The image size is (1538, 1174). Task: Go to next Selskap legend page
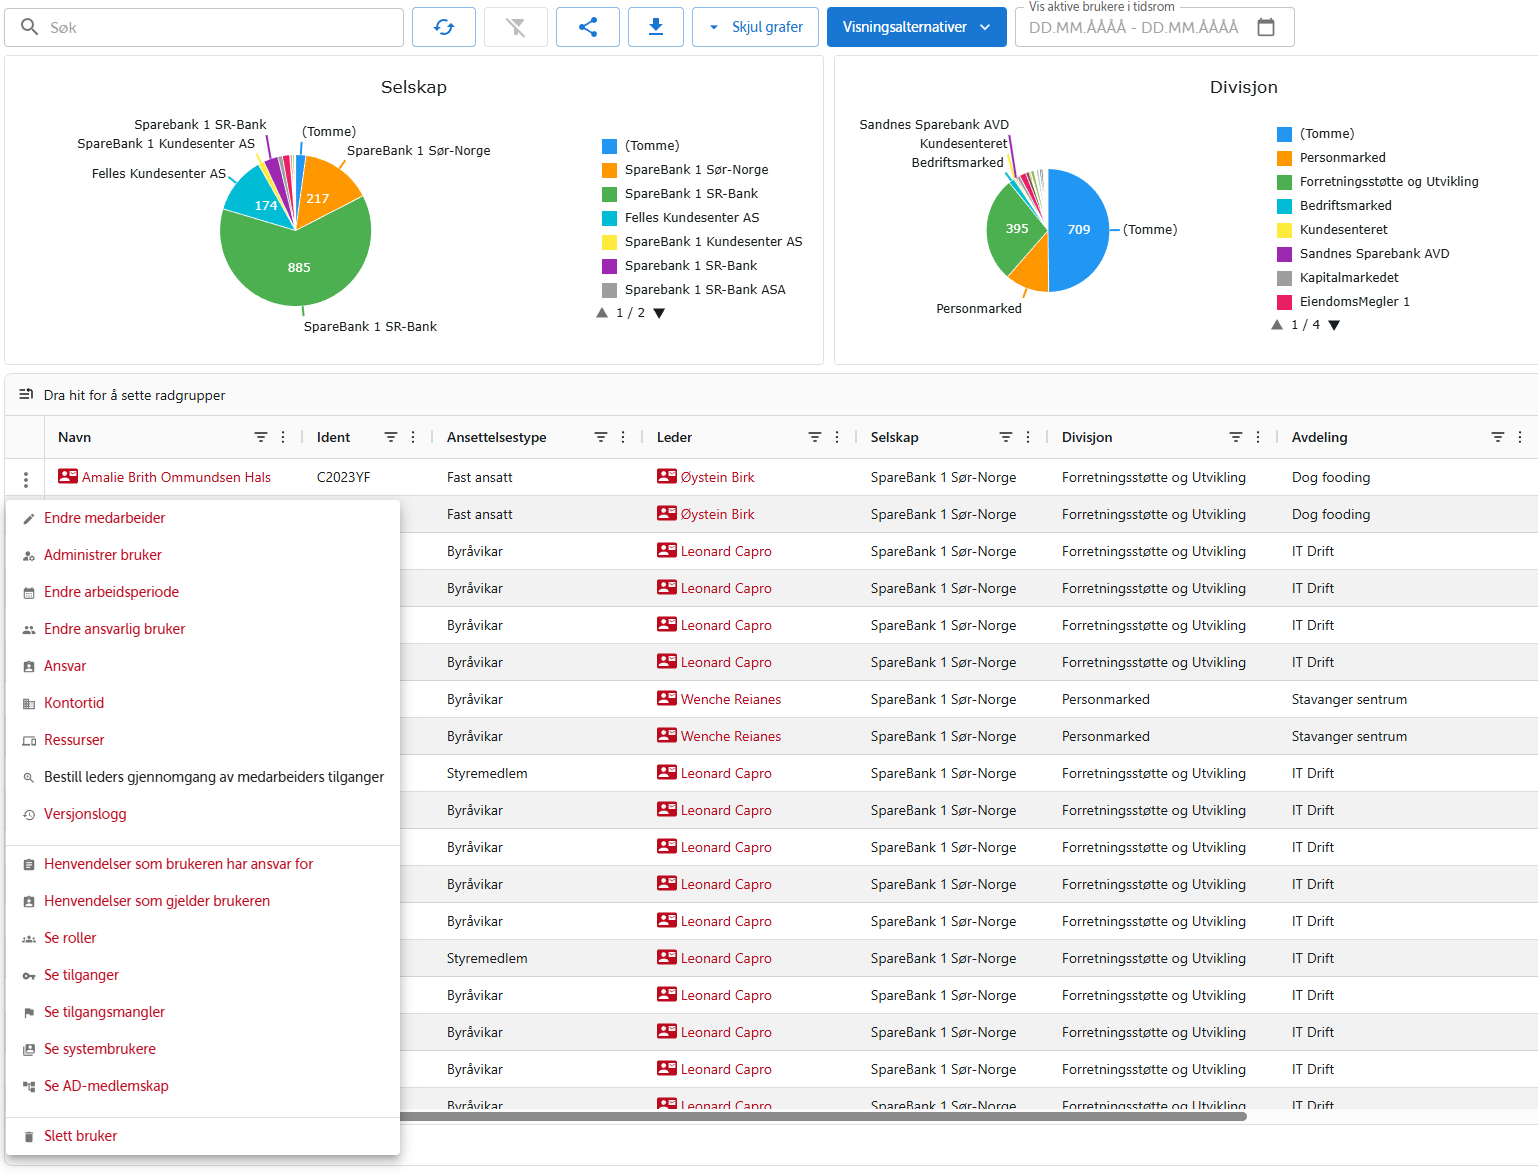659,313
